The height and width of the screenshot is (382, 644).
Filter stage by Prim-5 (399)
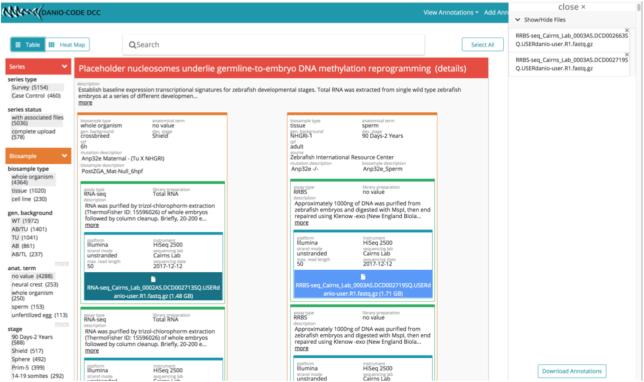28,368
